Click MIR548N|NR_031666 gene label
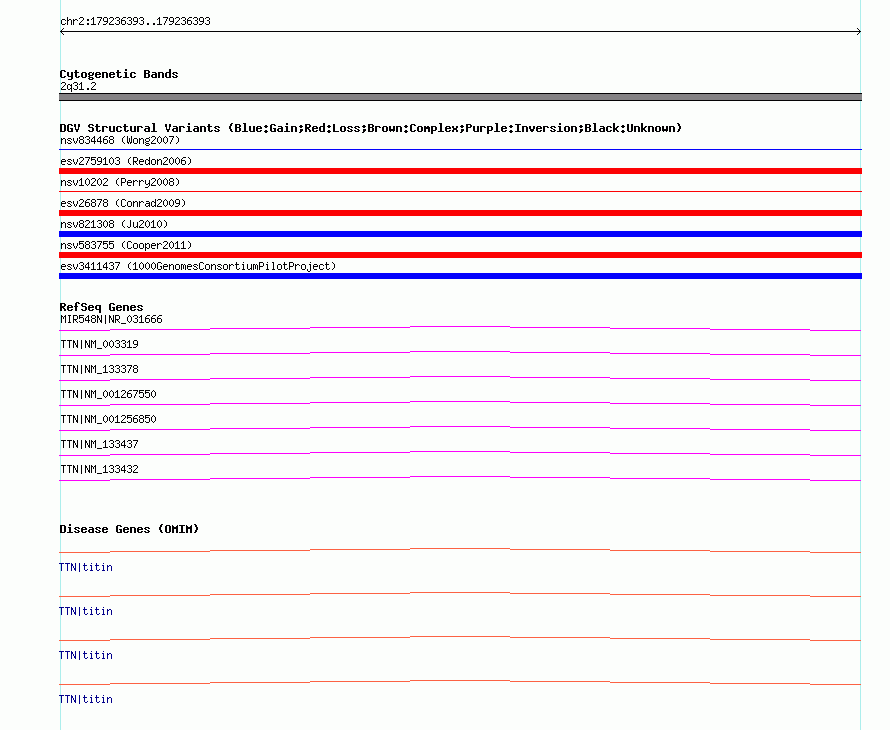This screenshot has width=890, height=730. (111, 320)
